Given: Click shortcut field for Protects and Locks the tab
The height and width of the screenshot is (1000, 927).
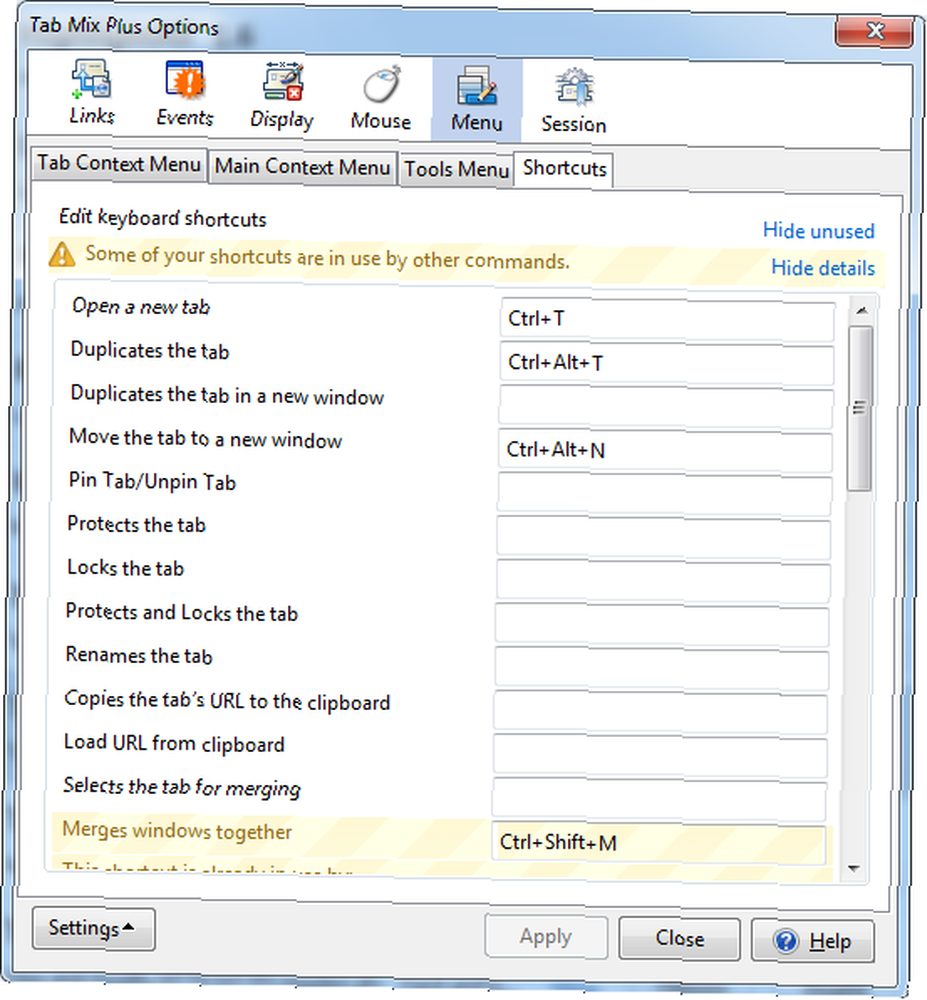Looking at the screenshot, I should tap(662, 624).
